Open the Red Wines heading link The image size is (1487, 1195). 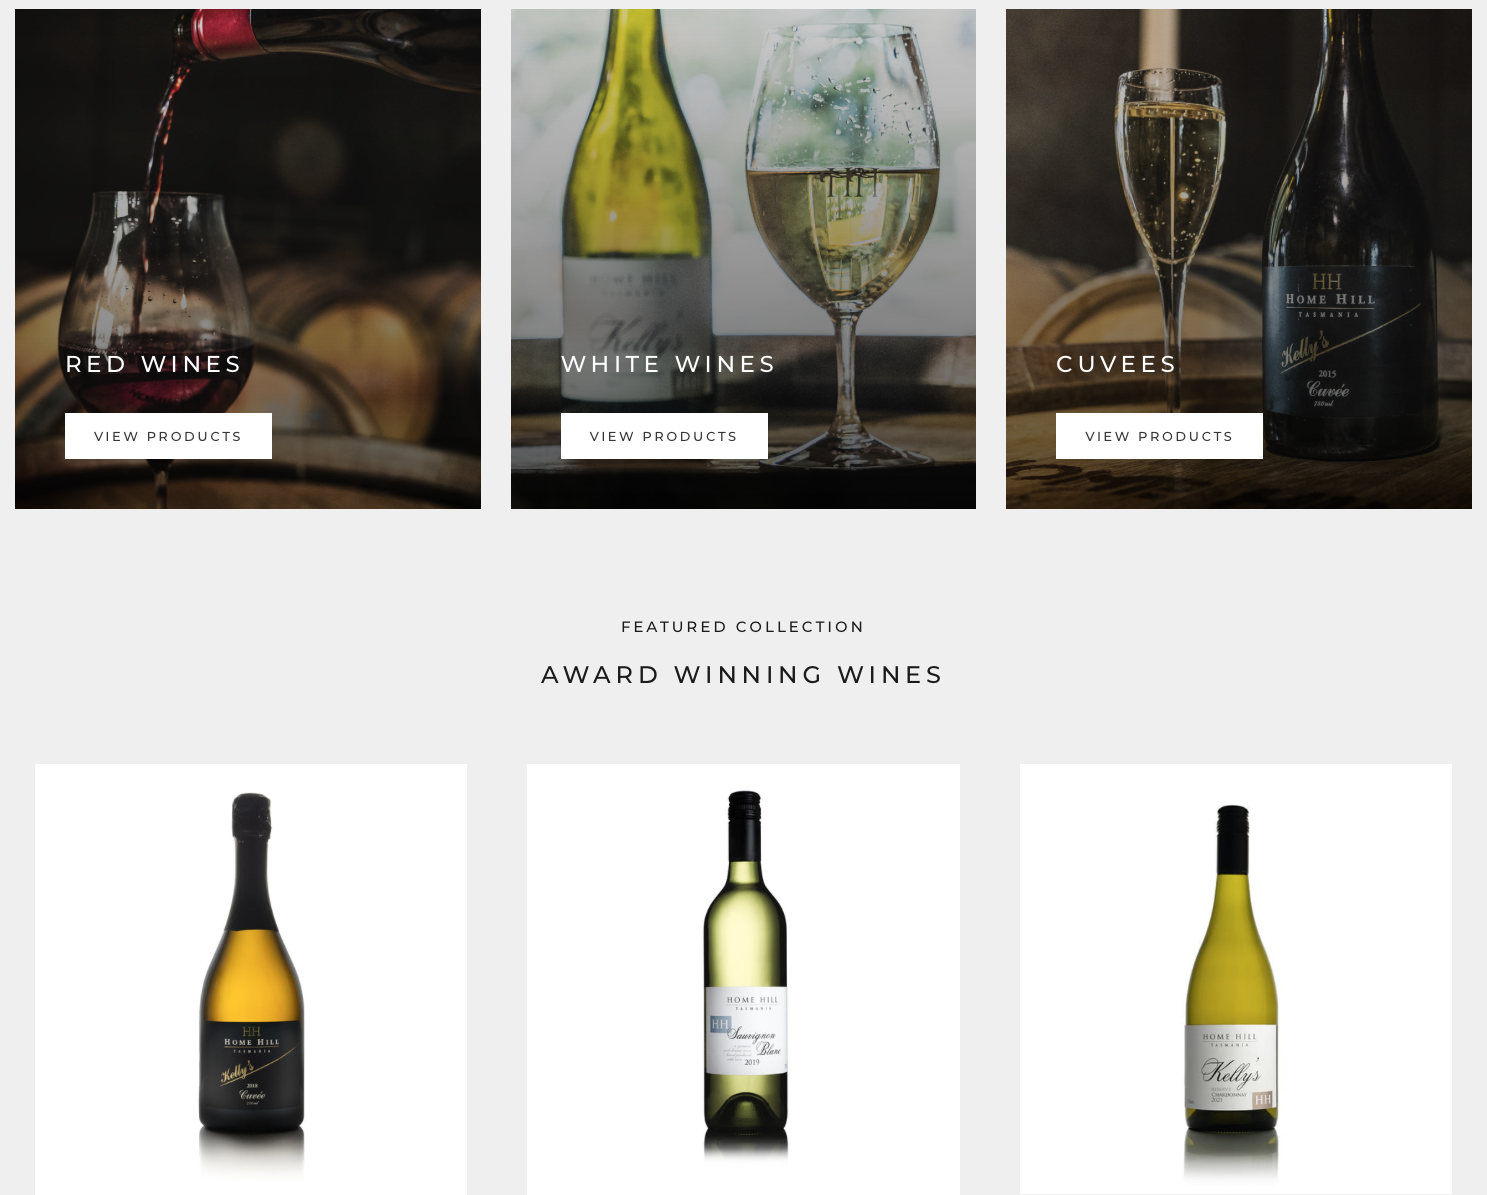click(154, 364)
